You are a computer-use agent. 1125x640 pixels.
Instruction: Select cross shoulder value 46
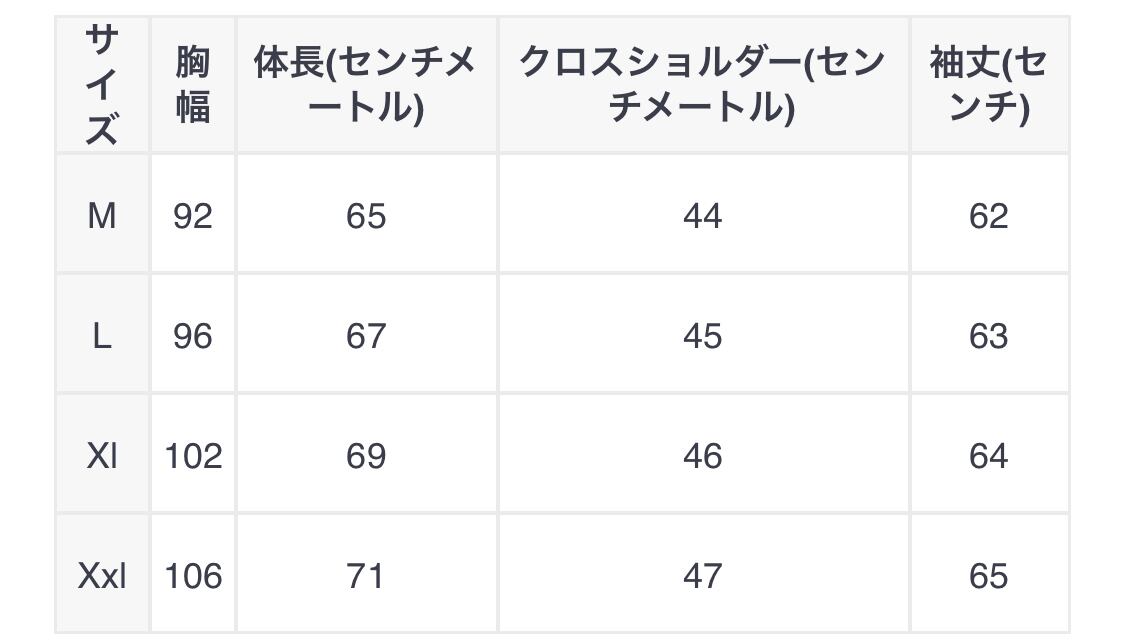coord(702,456)
